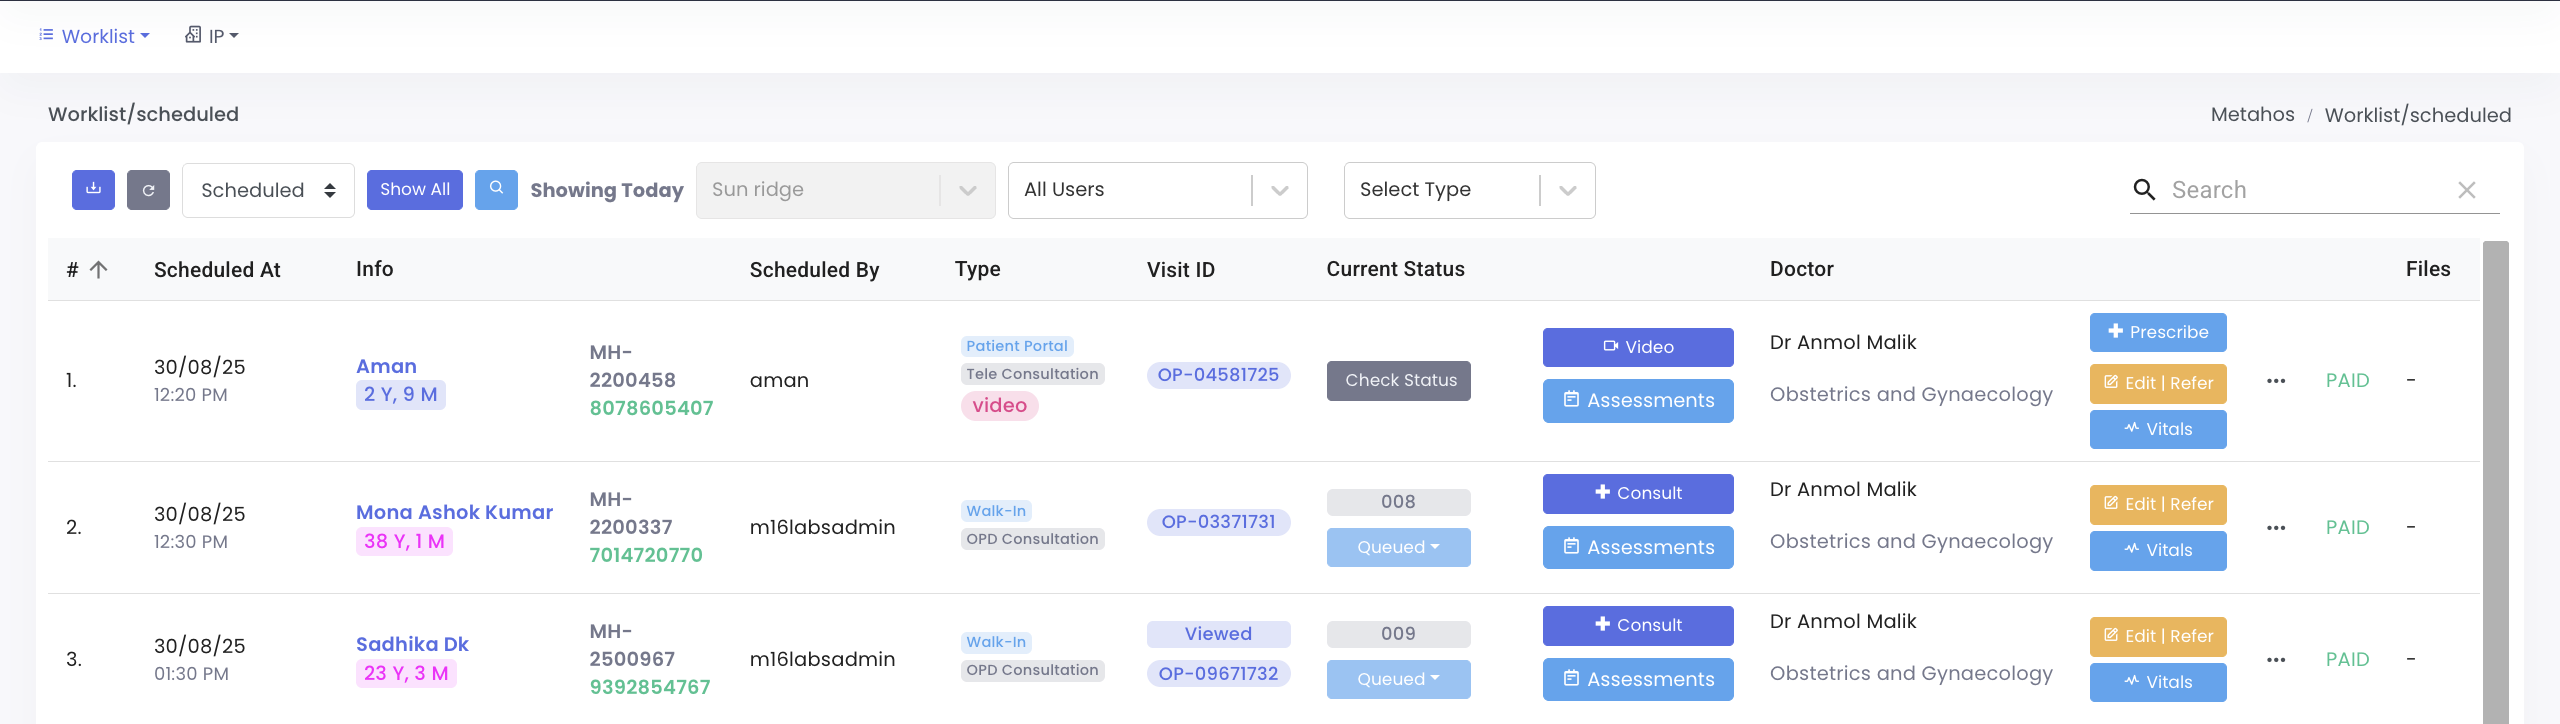Click into the Search input field
Viewport: 2560px width, 724px height.
pyautogui.click(x=2300, y=190)
